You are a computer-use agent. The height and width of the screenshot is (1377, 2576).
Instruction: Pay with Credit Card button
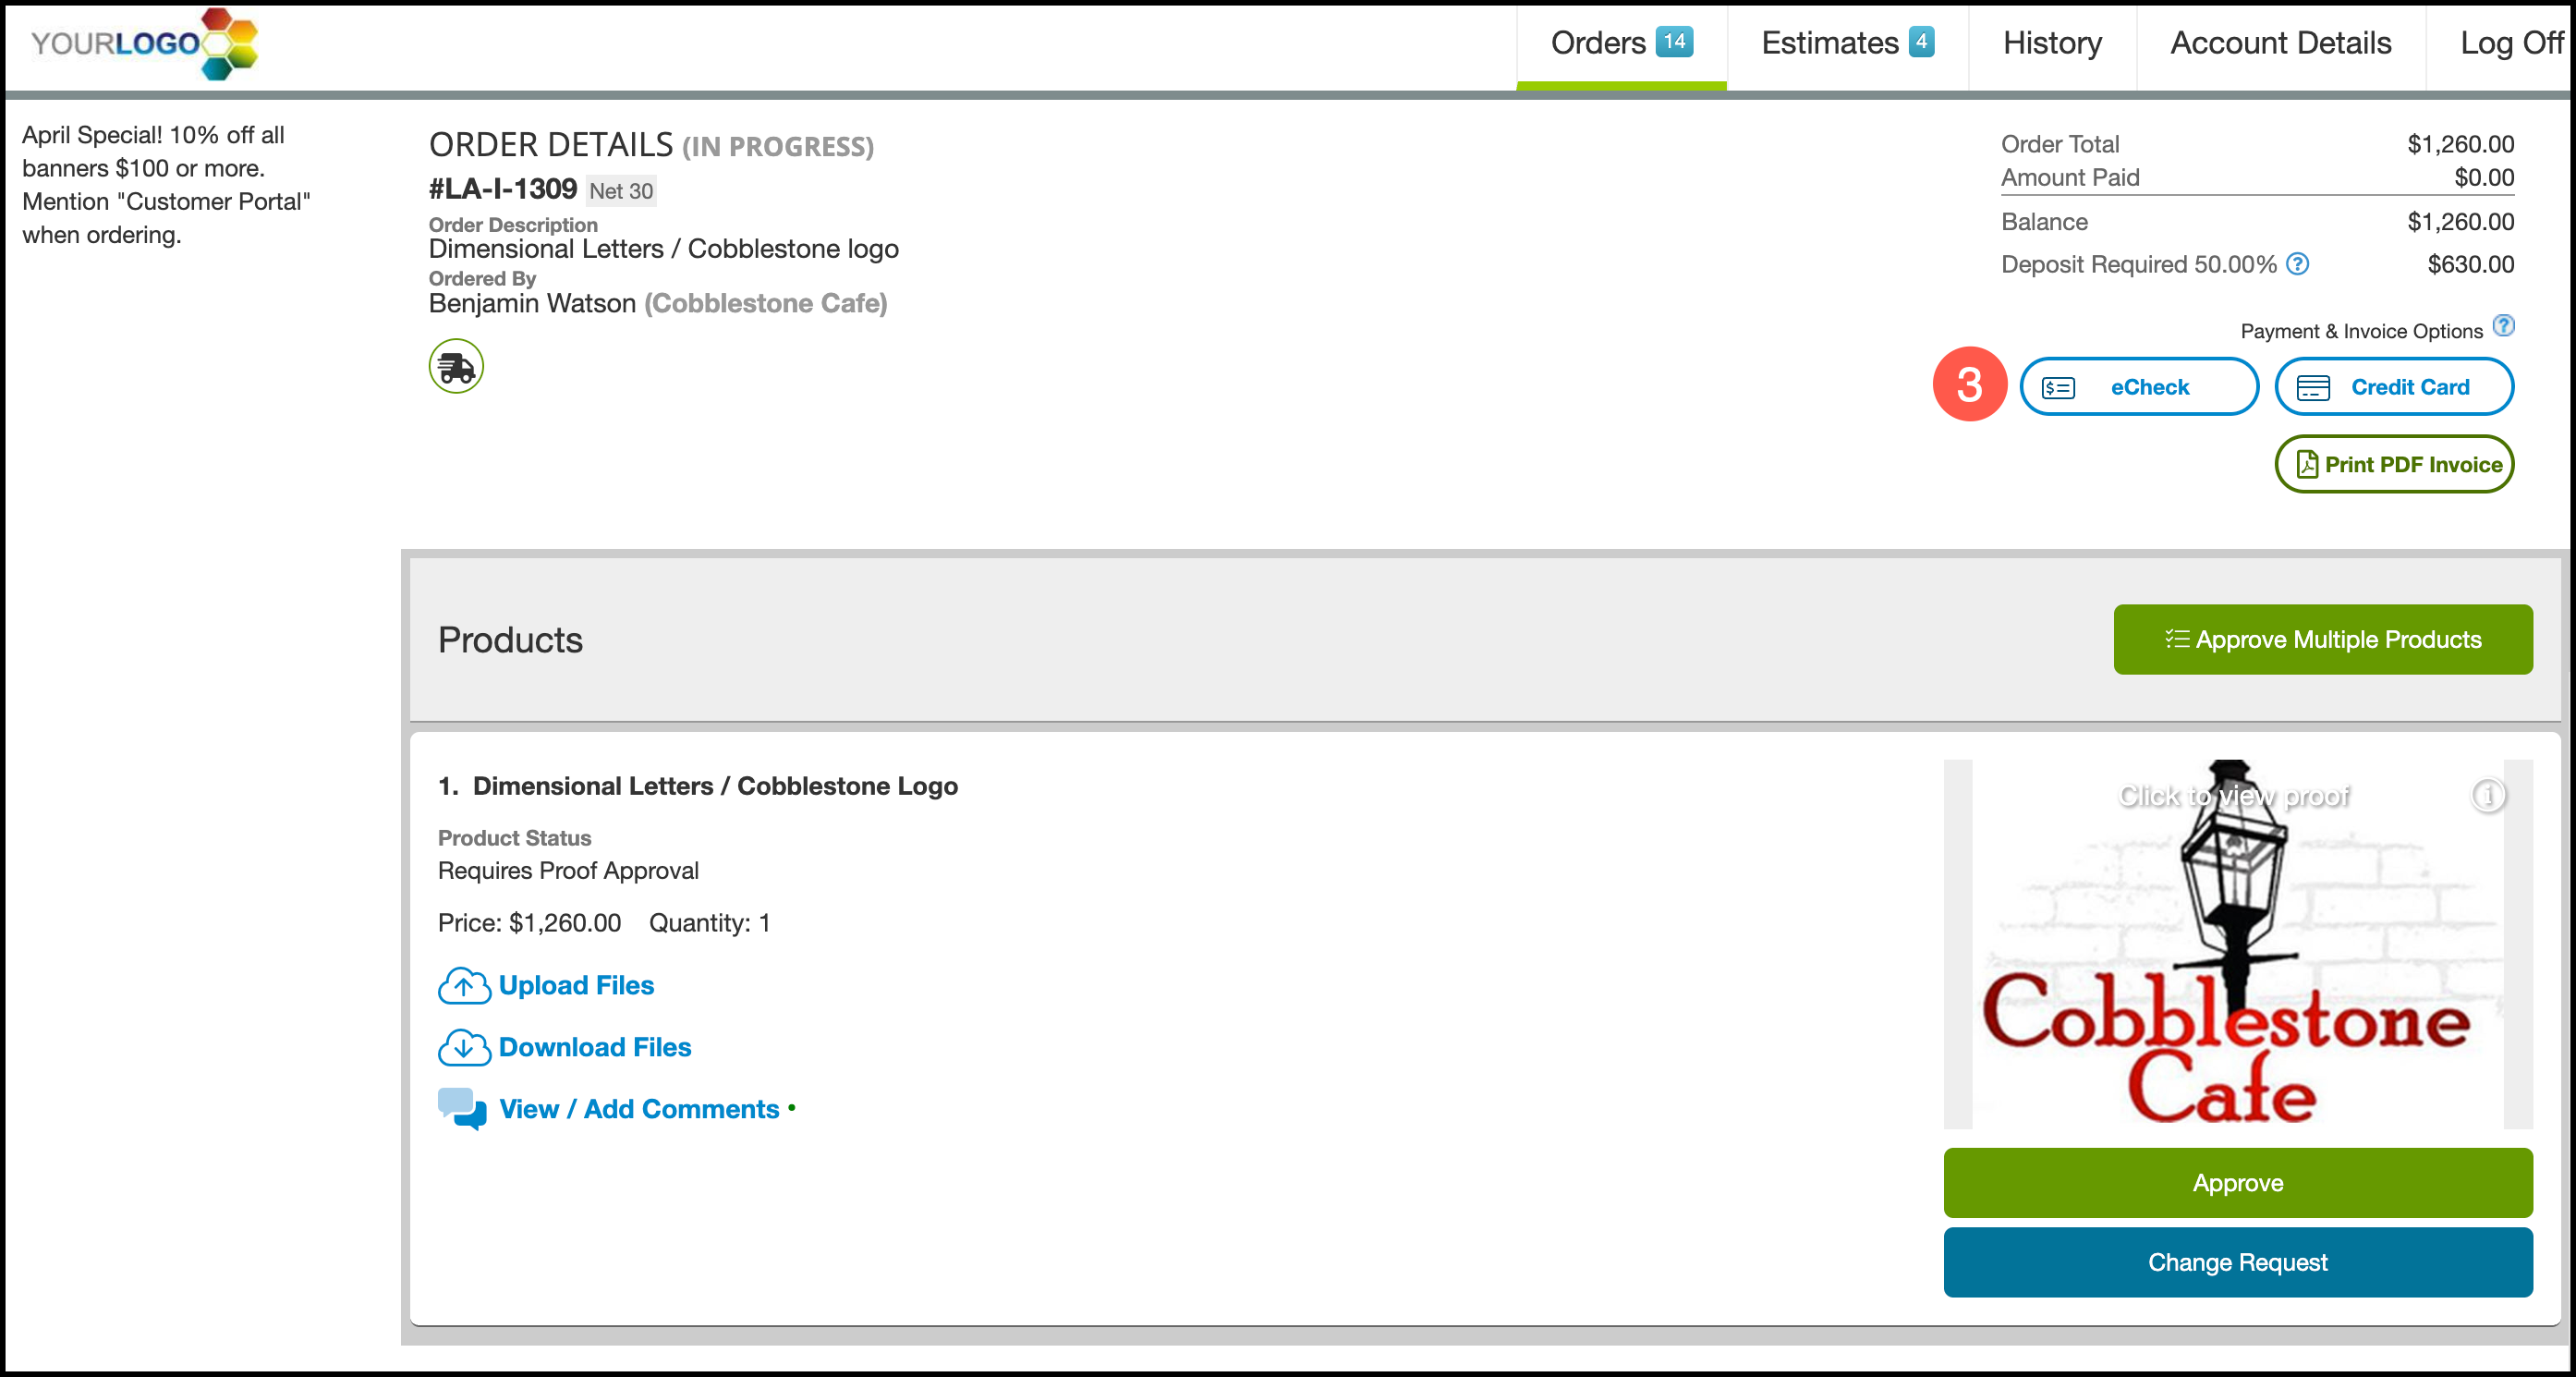[x=2393, y=387]
